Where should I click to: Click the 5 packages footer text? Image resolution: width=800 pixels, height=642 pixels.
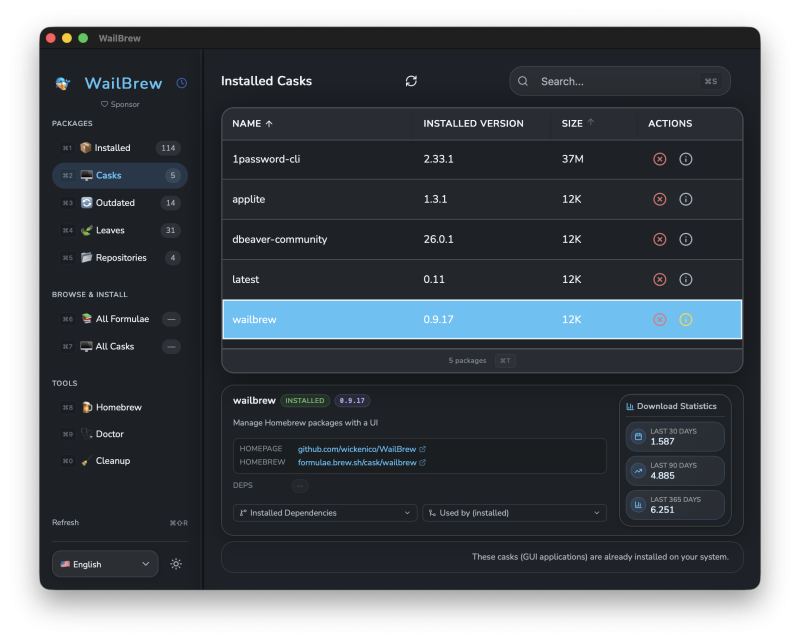click(467, 361)
